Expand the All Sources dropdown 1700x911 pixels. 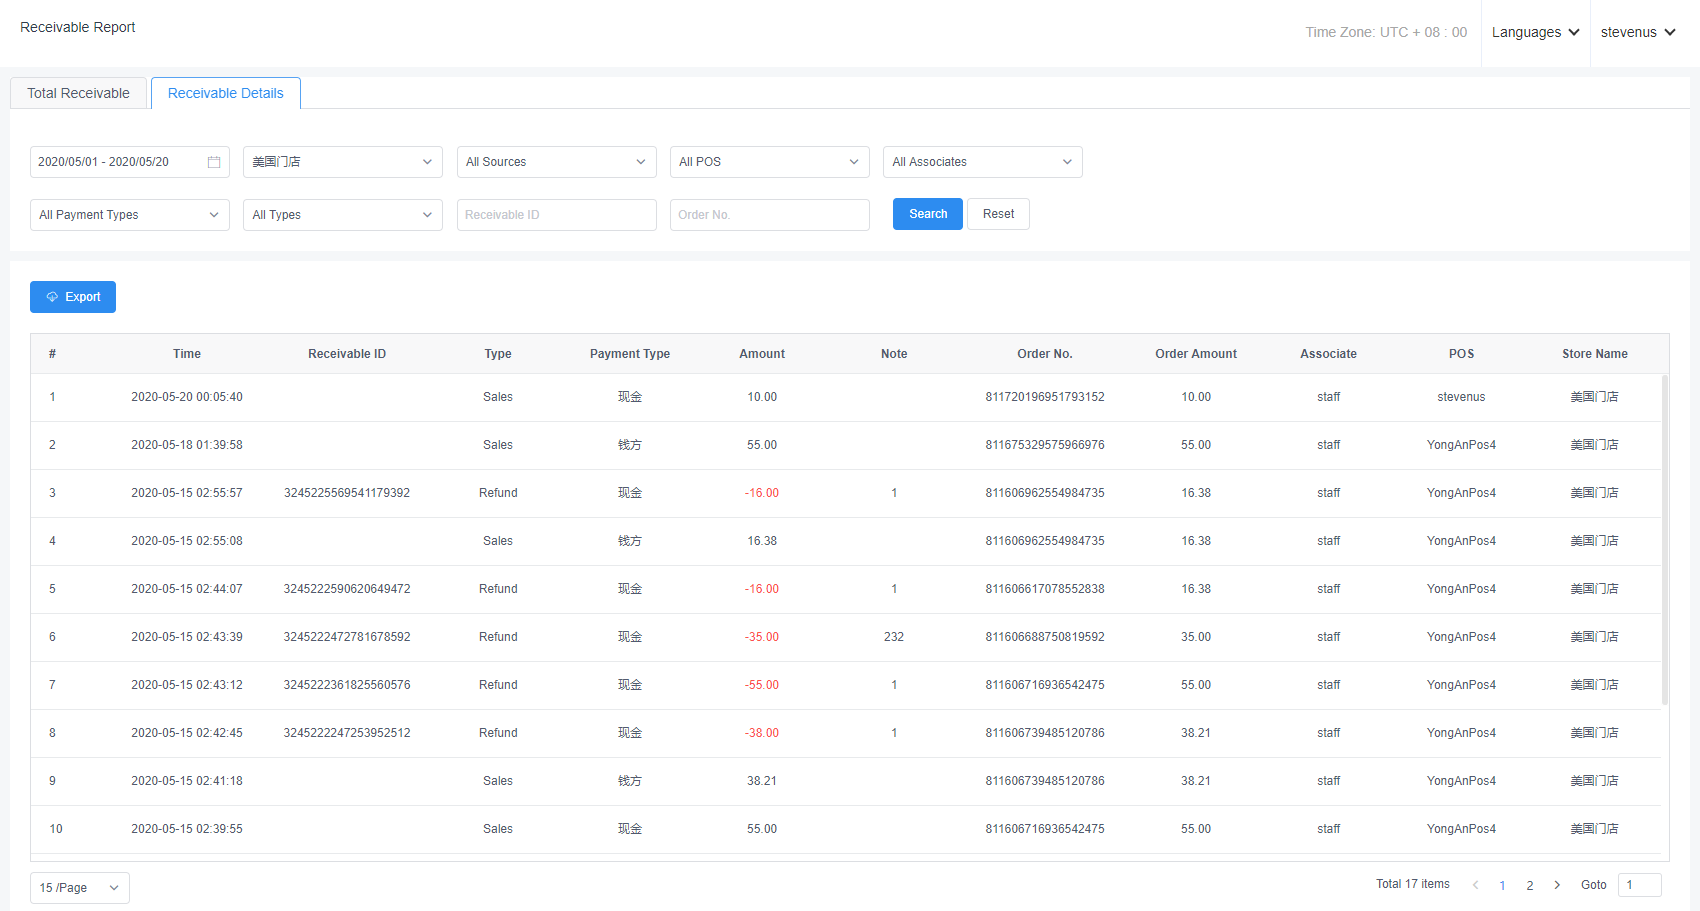click(556, 162)
